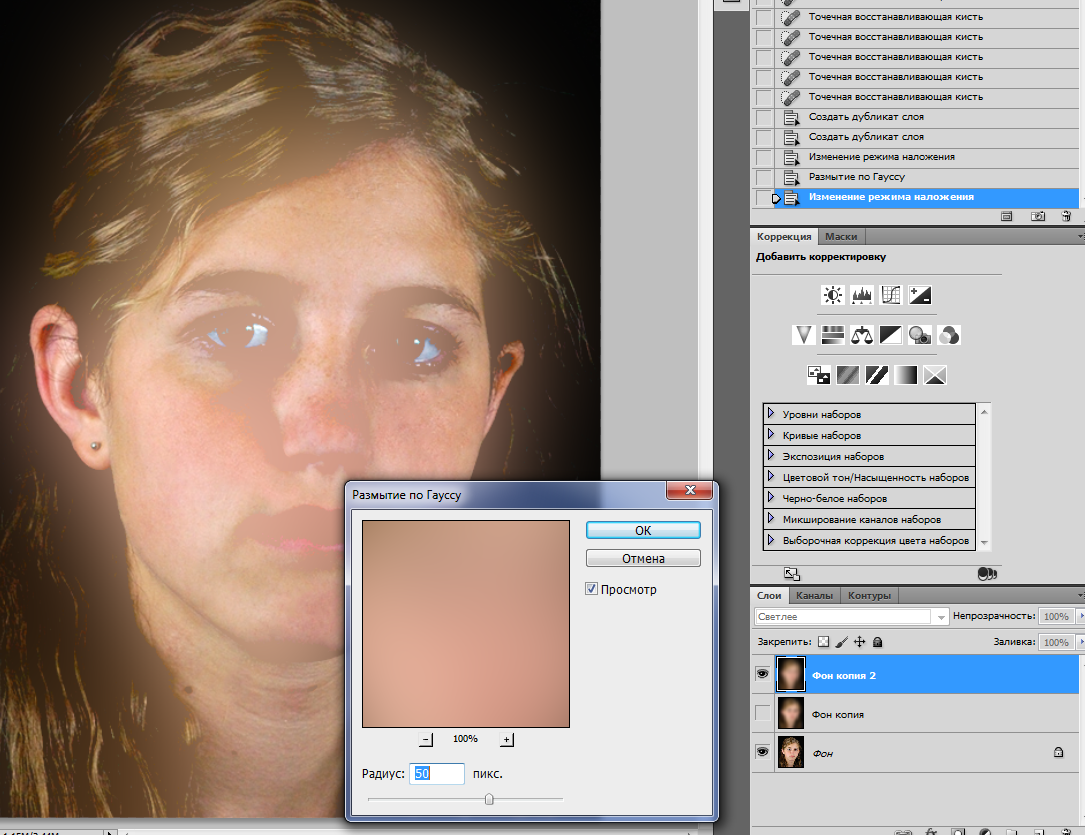Click the Радиус slider handle
The image size is (1085, 835).
(489, 800)
